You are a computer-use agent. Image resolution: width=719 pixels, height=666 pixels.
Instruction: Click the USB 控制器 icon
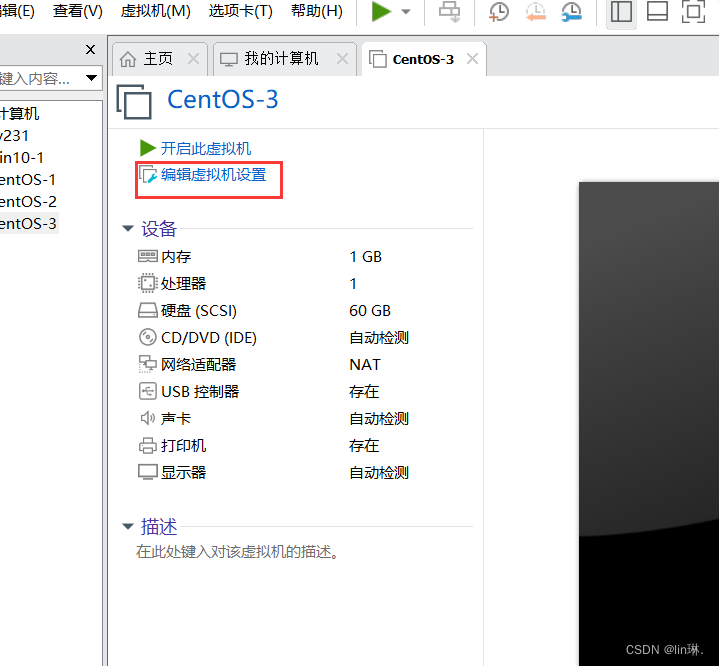(x=148, y=391)
